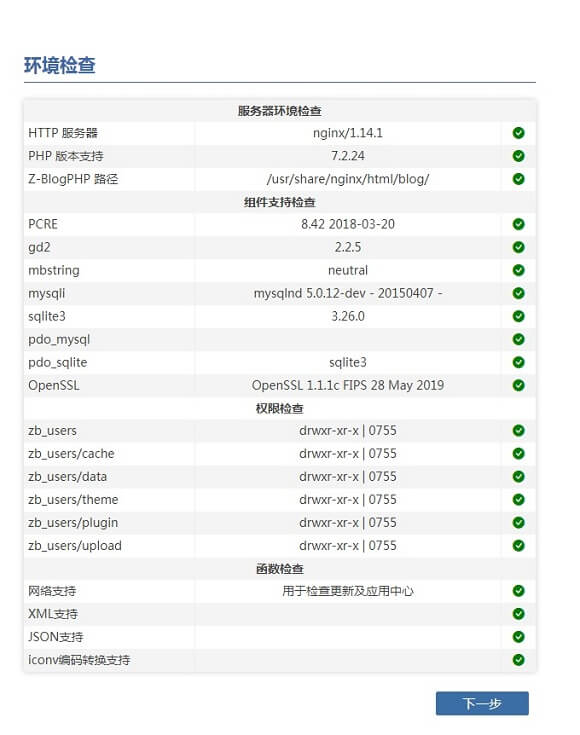Select PCRE version 8.42 2018-03-20
Image resolution: width=580 pixels, height=735 pixels.
tap(347, 225)
